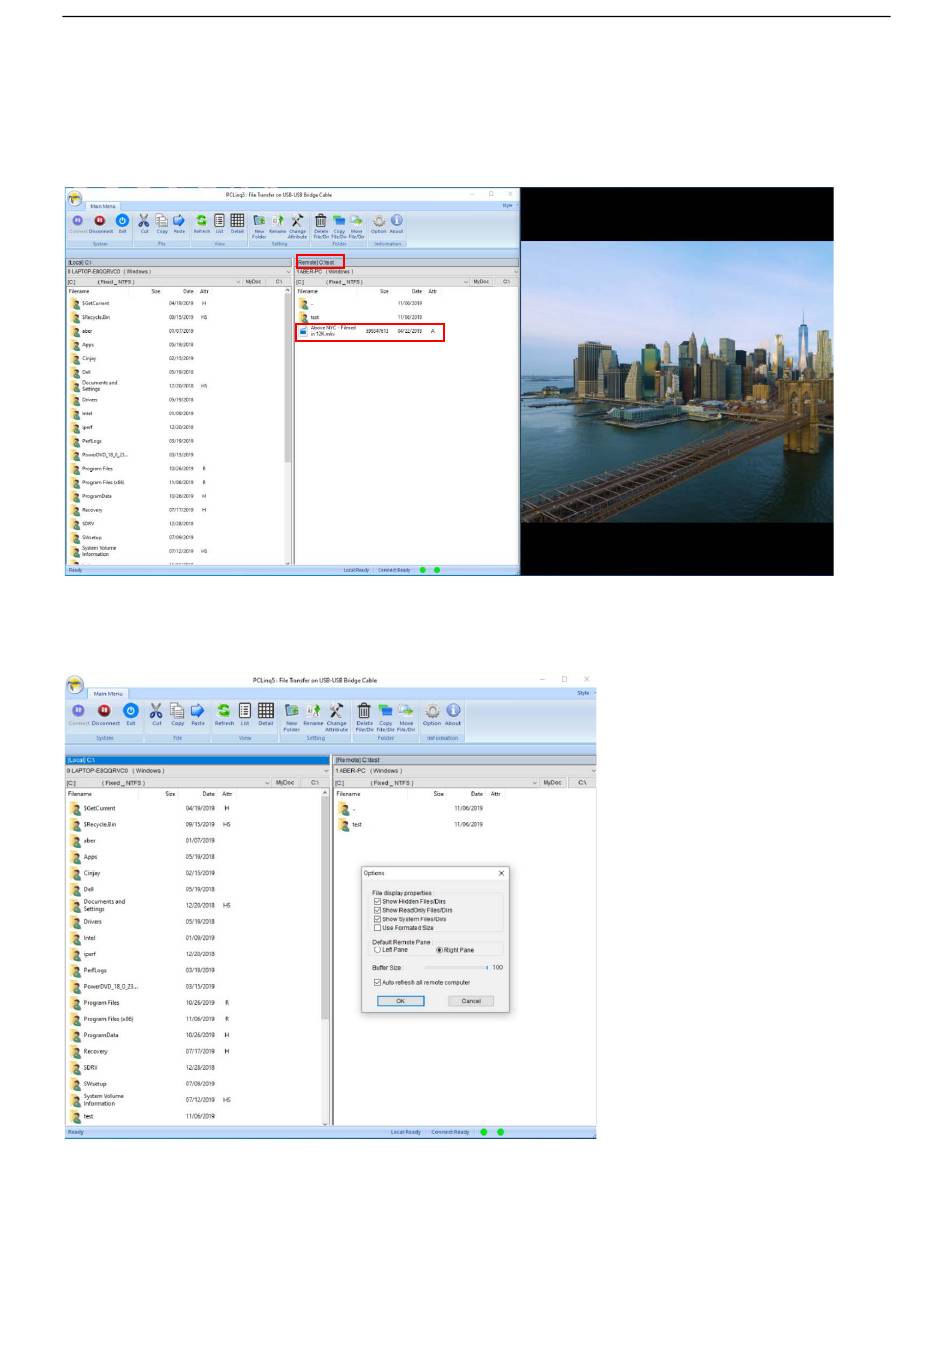Image resolution: width=950 pixels, height=1361 pixels.
Task: Toggle Show System Files/Dirs checkbox
Action: pos(377,919)
